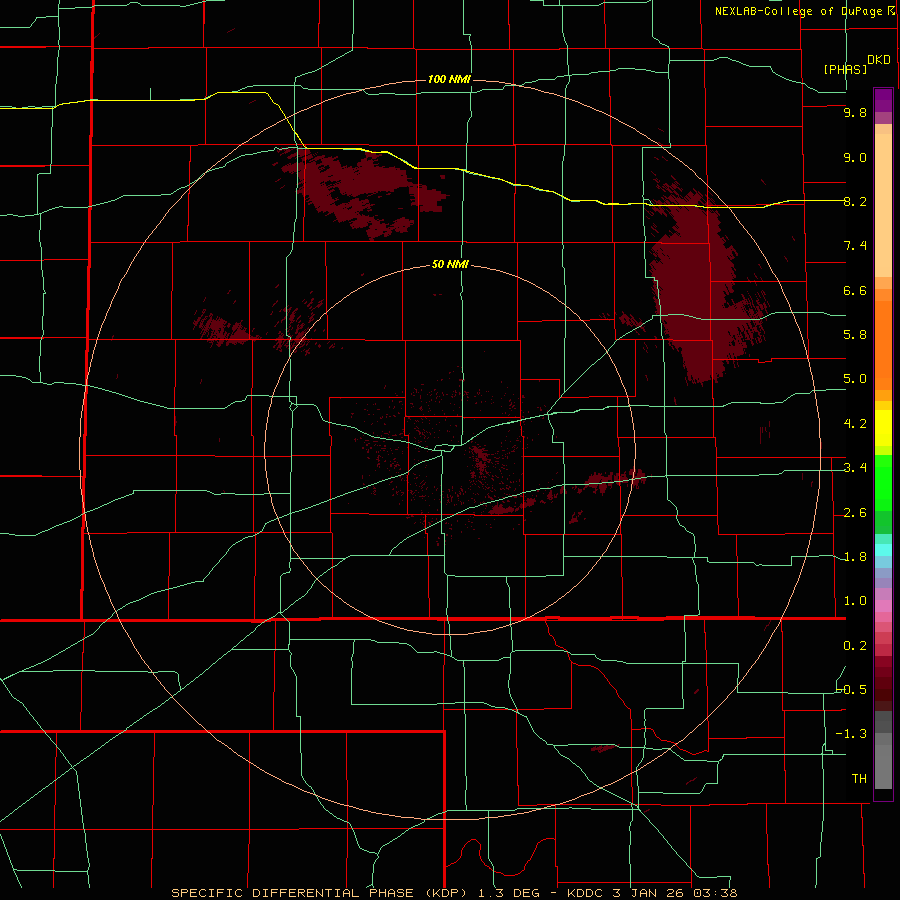
Task: Click the 4.2 scale label
Action: coord(855,424)
